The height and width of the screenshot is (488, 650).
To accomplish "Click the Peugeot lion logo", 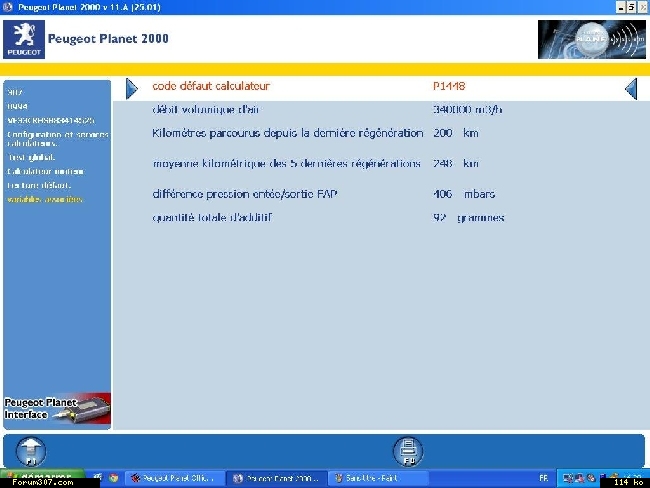I will (24, 39).
